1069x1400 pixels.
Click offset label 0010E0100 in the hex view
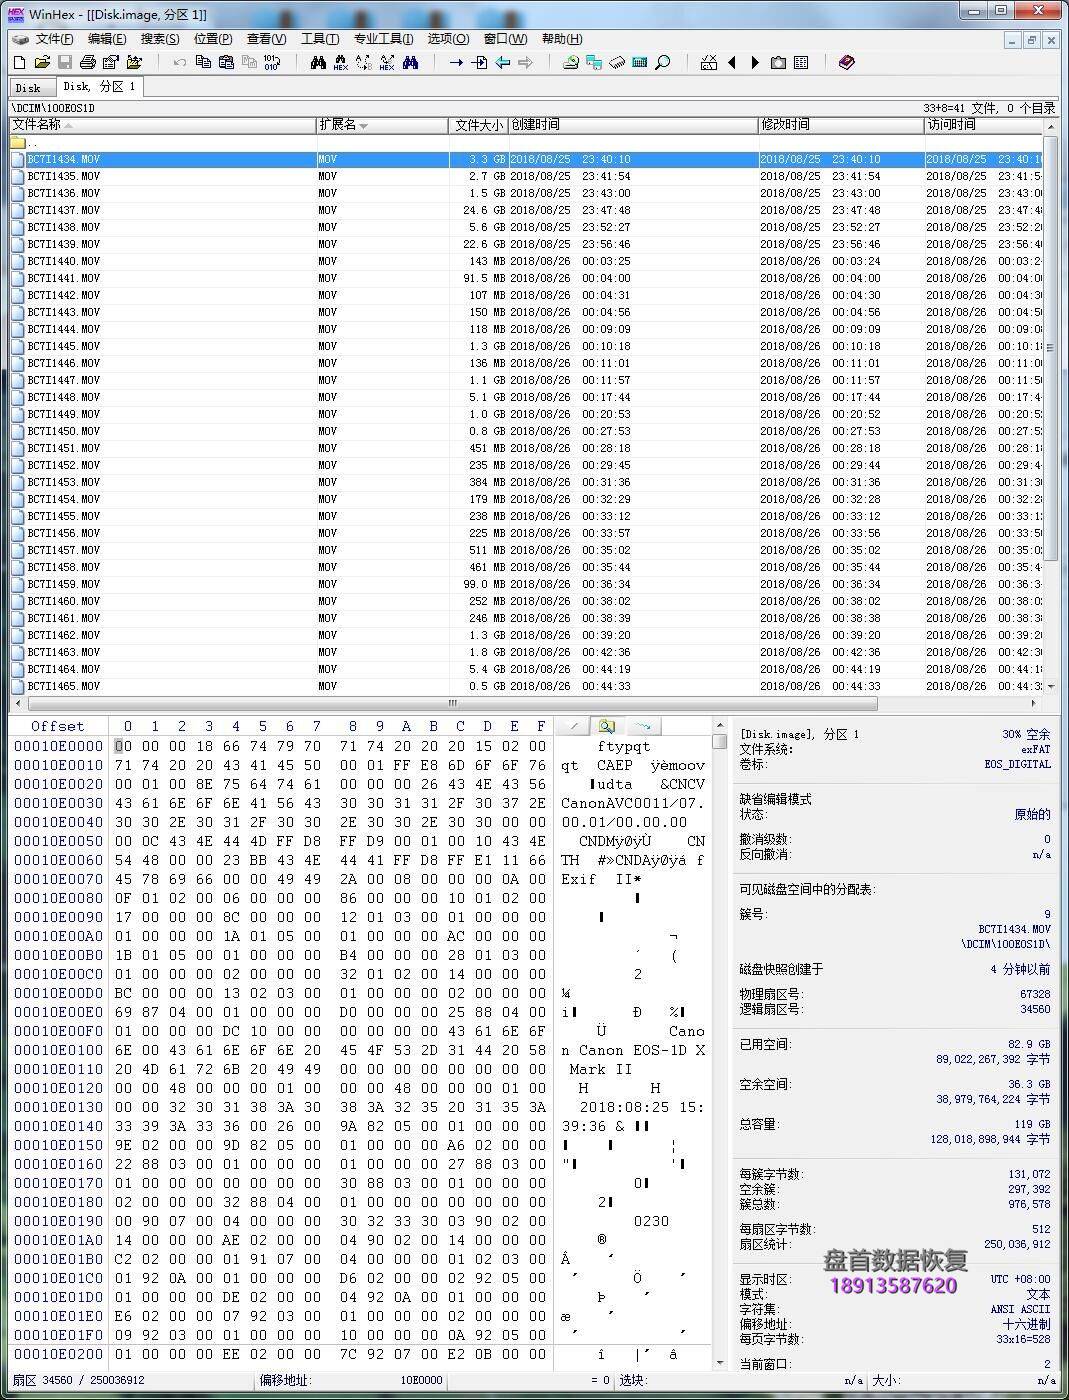tap(58, 1050)
